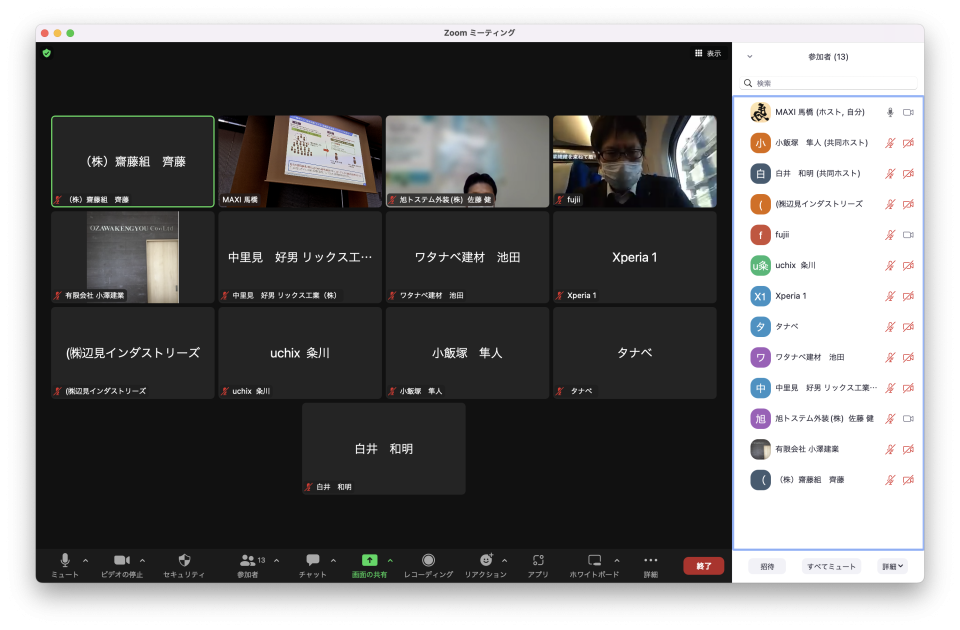Image resolution: width=960 pixels, height=630 pixels.
Task: Open the Reactions emoji icon
Action: pos(486,560)
